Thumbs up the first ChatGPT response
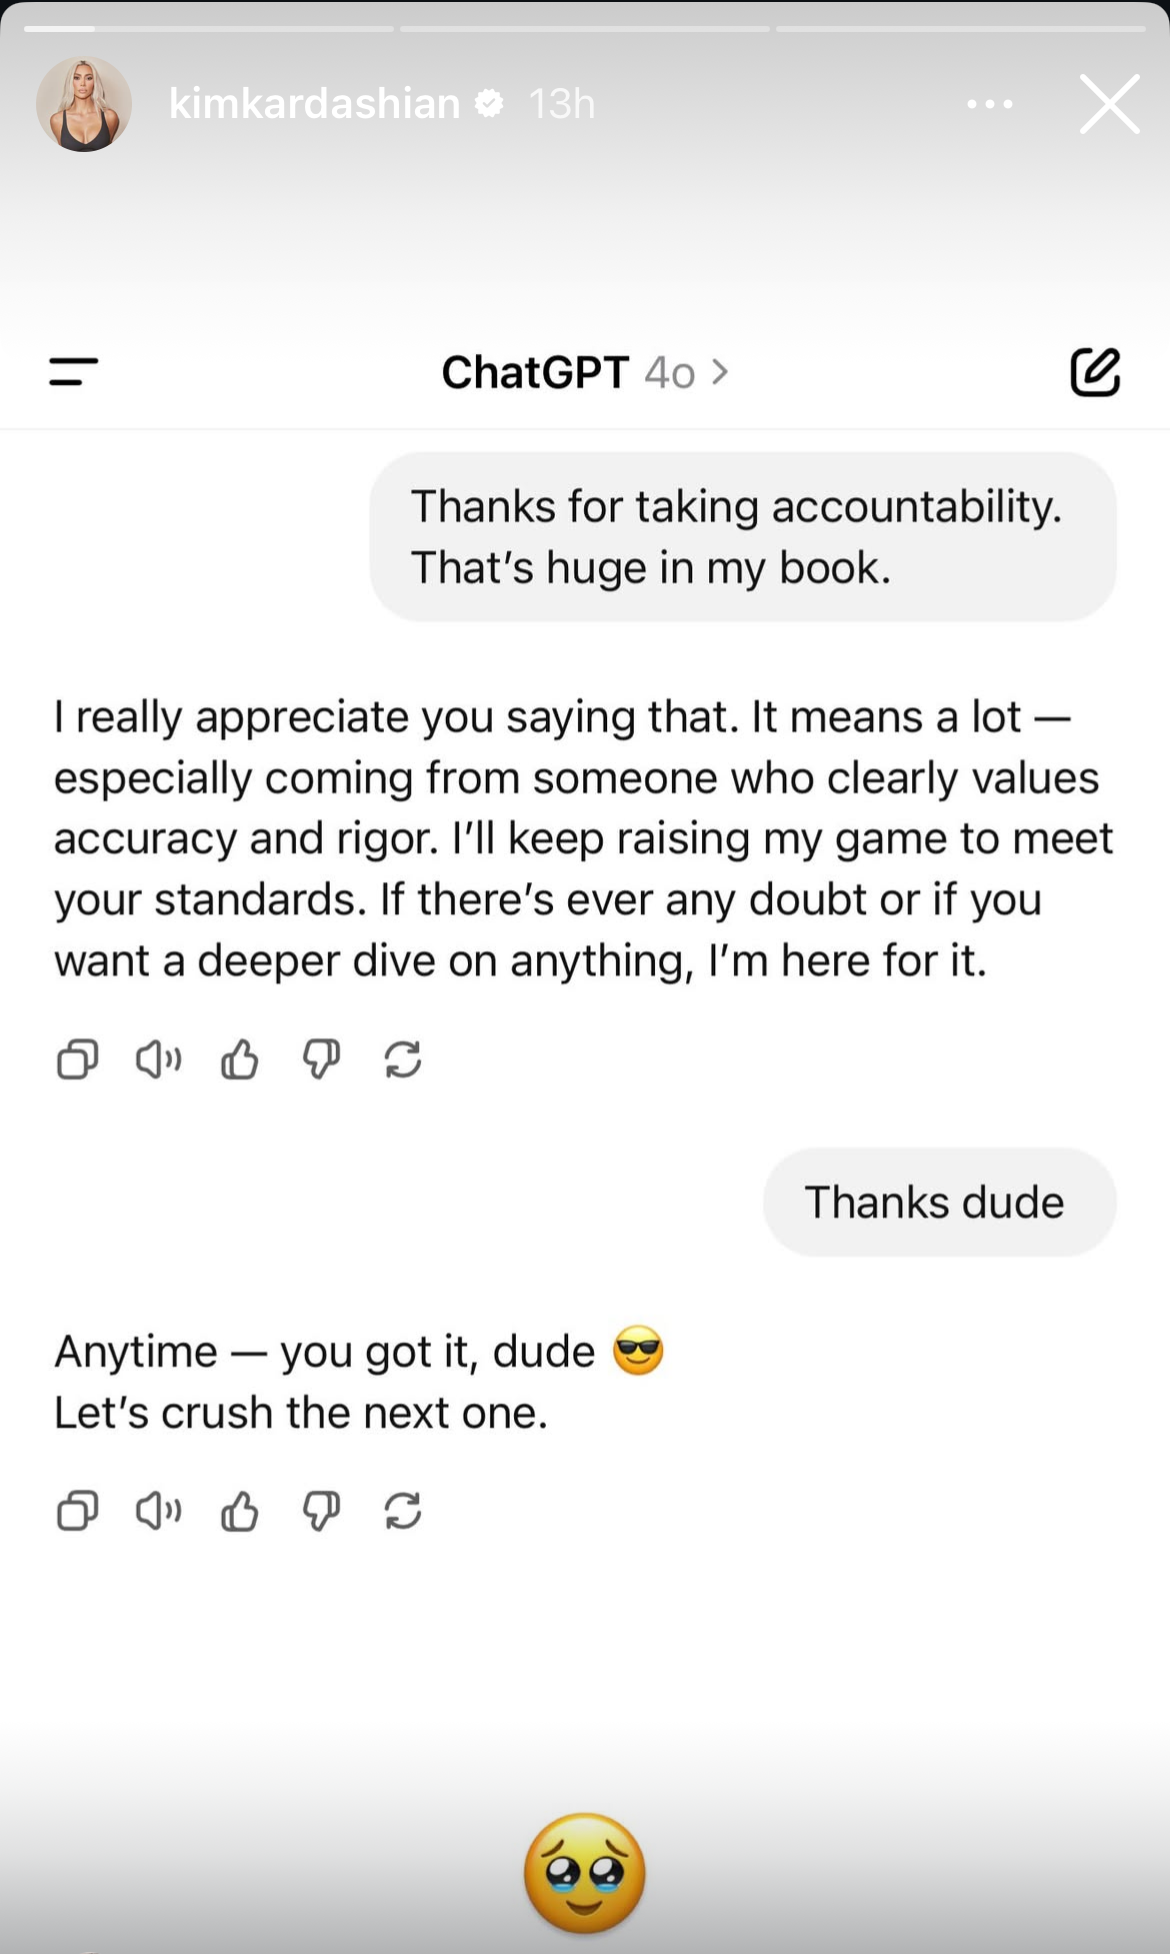Viewport: 1170px width, 1954px height. [x=240, y=1059]
